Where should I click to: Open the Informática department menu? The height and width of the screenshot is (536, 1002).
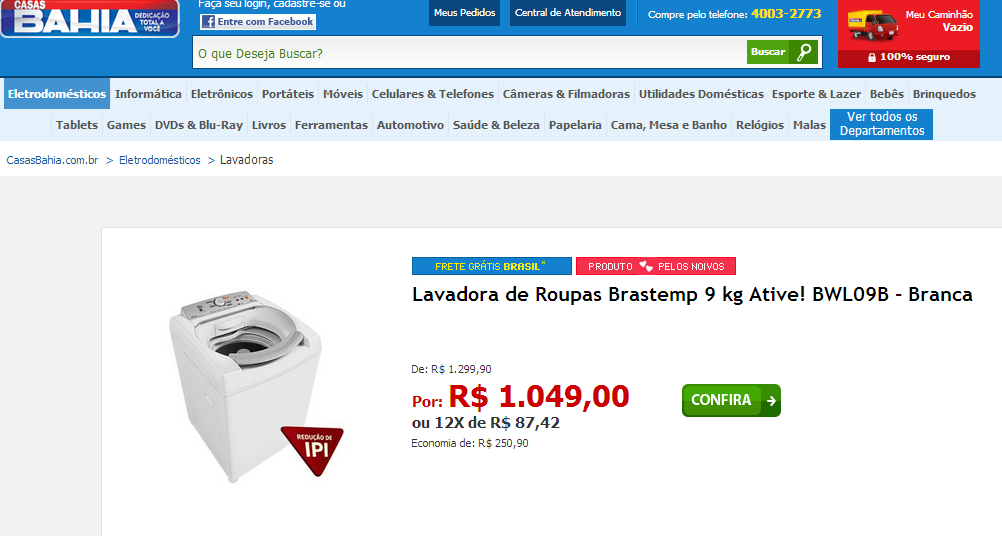coord(148,94)
